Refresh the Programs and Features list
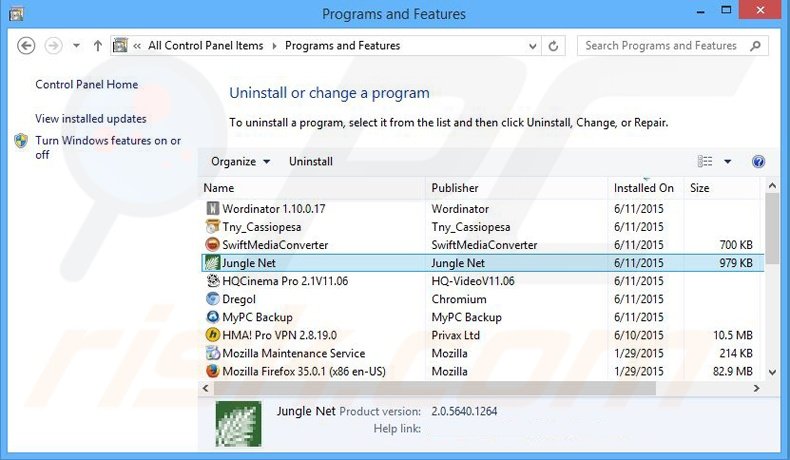This screenshot has width=790, height=460. [x=553, y=46]
